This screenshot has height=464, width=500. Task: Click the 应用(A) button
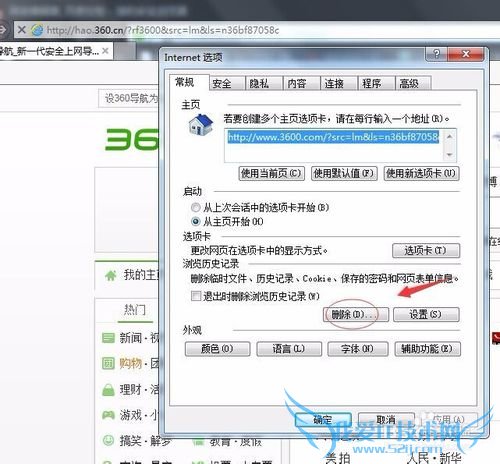pyautogui.click(x=449, y=420)
